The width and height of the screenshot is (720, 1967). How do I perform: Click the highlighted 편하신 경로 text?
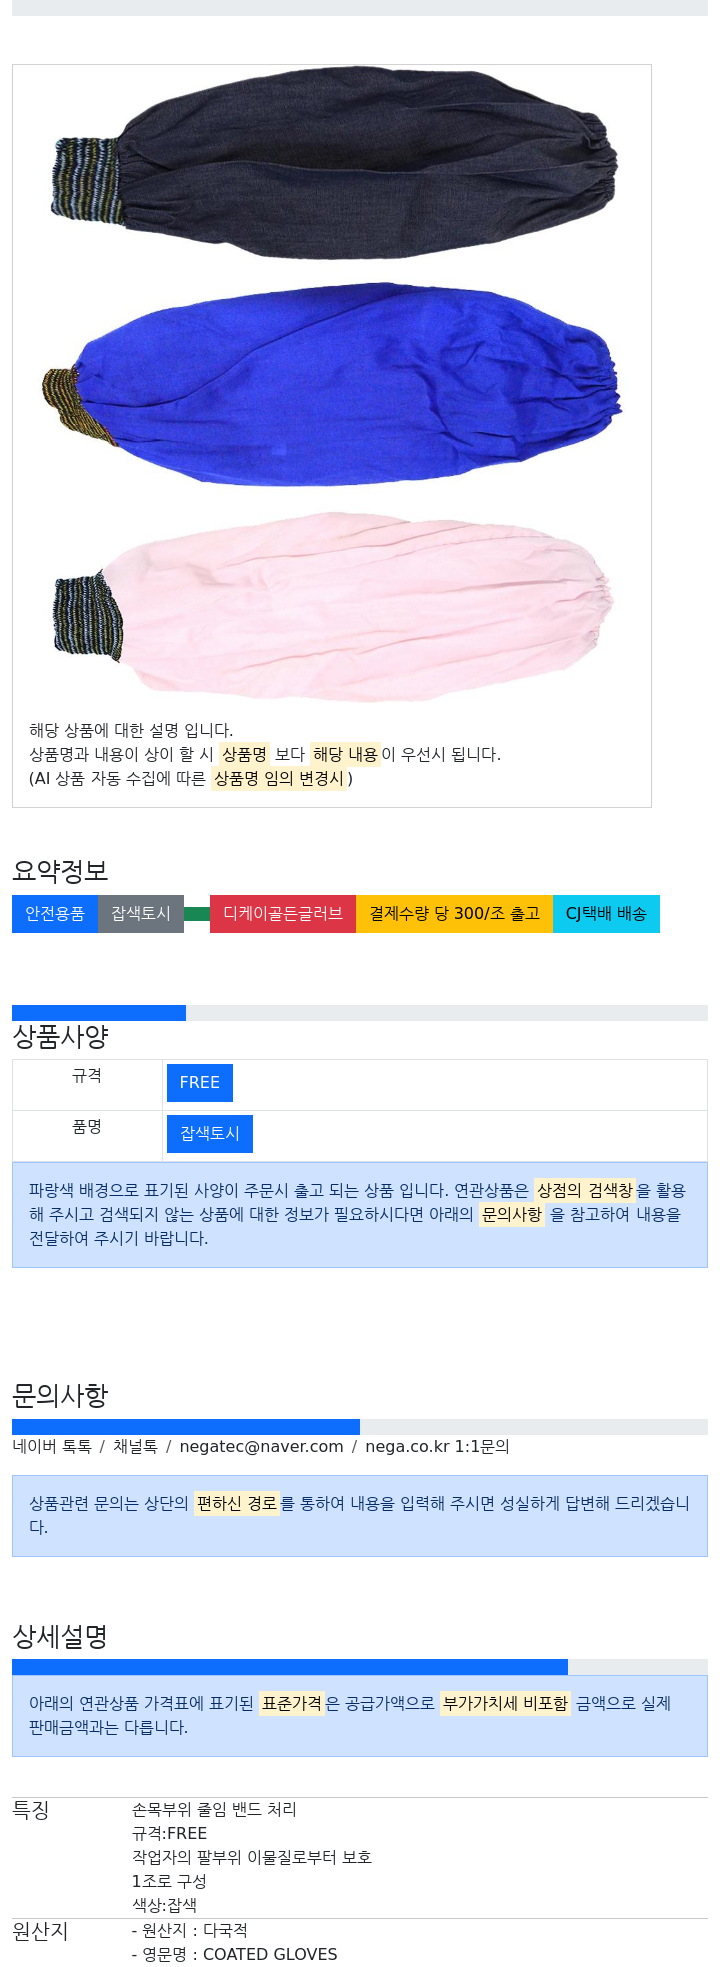tap(237, 1503)
